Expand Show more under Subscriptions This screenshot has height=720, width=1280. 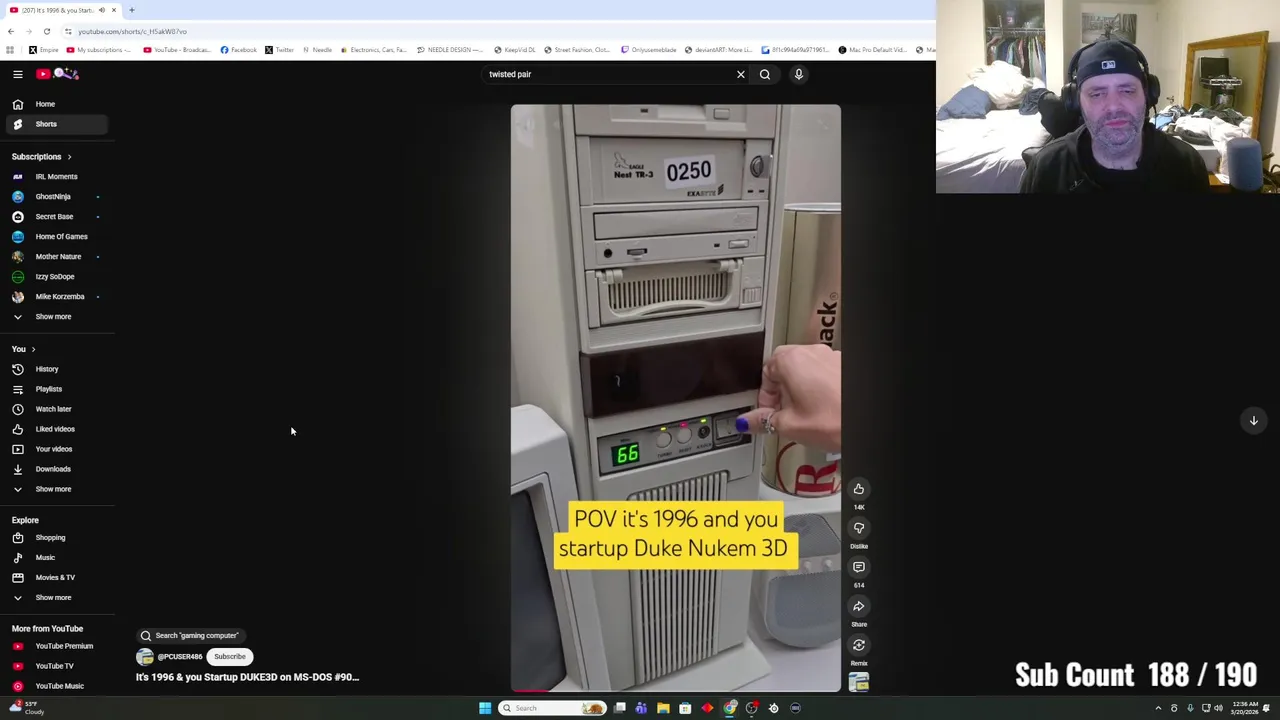tap(57, 317)
